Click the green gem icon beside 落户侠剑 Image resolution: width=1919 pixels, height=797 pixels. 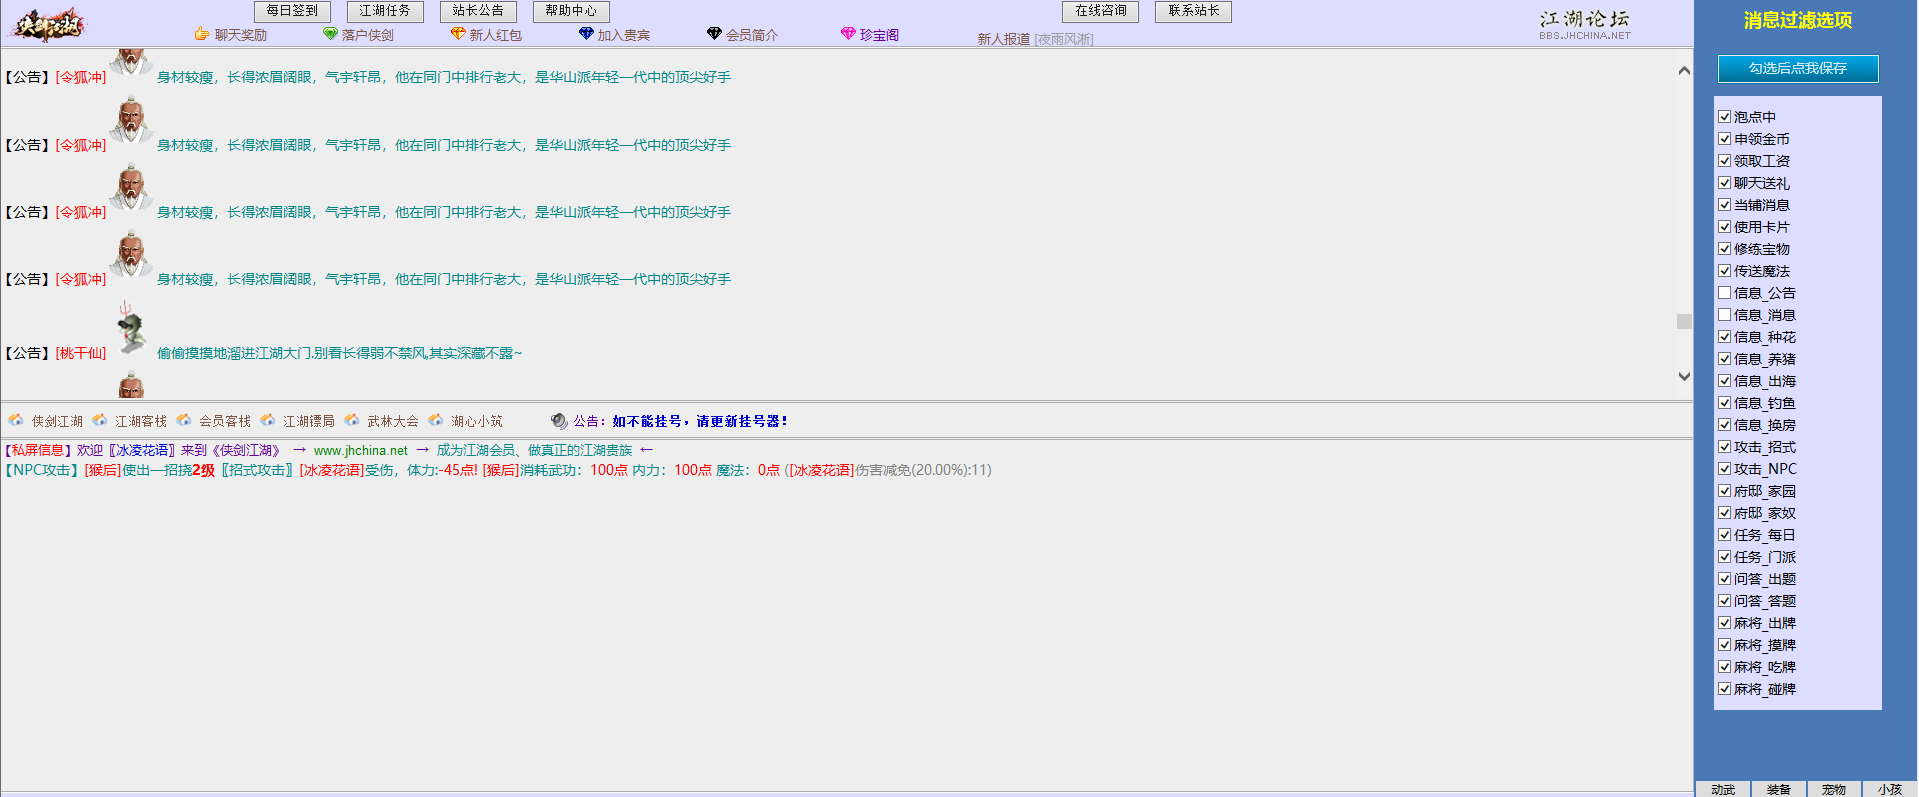(330, 34)
